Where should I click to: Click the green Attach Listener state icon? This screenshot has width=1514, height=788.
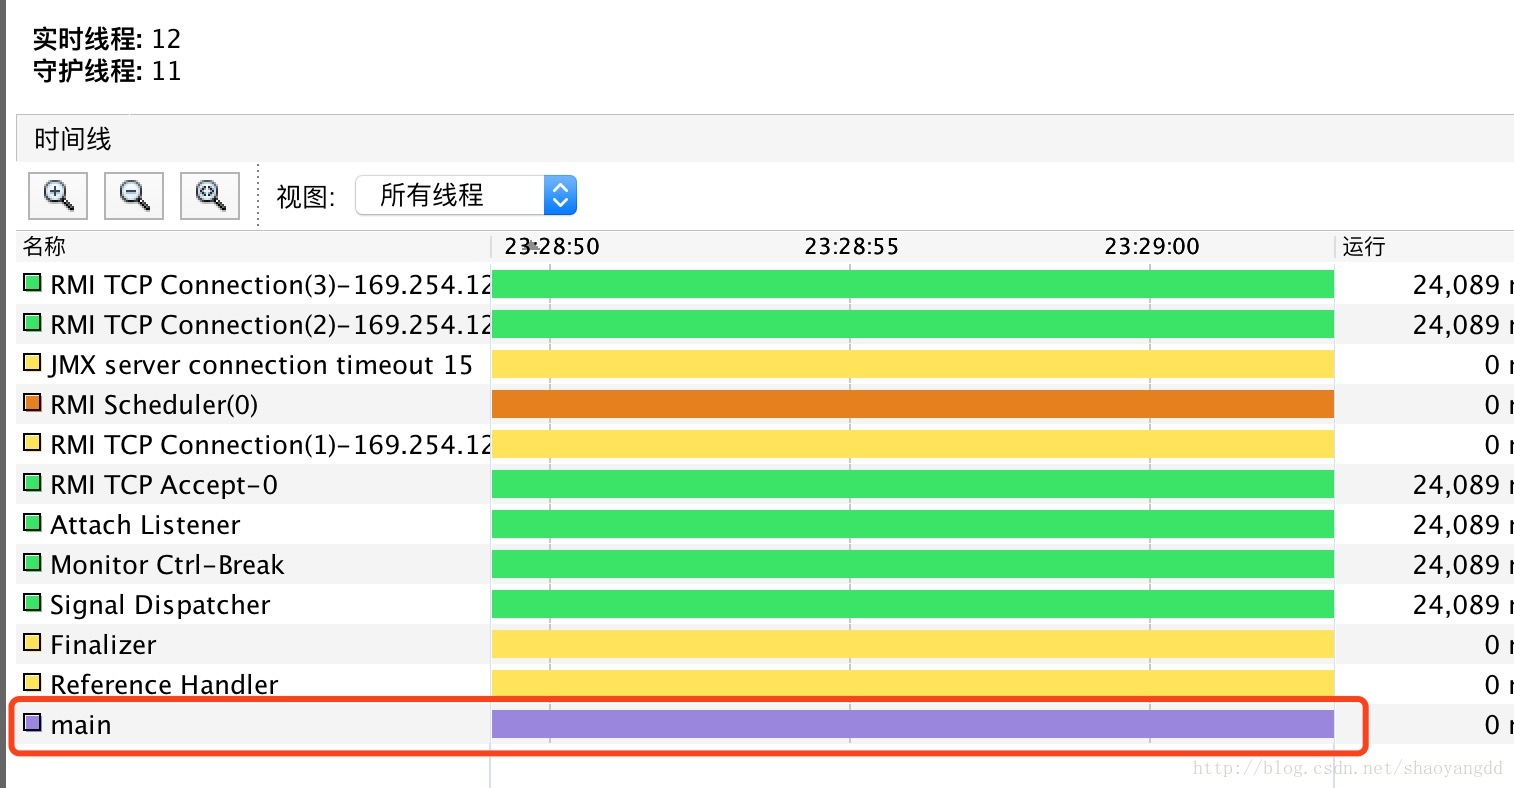pyautogui.click(x=32, y=523)
